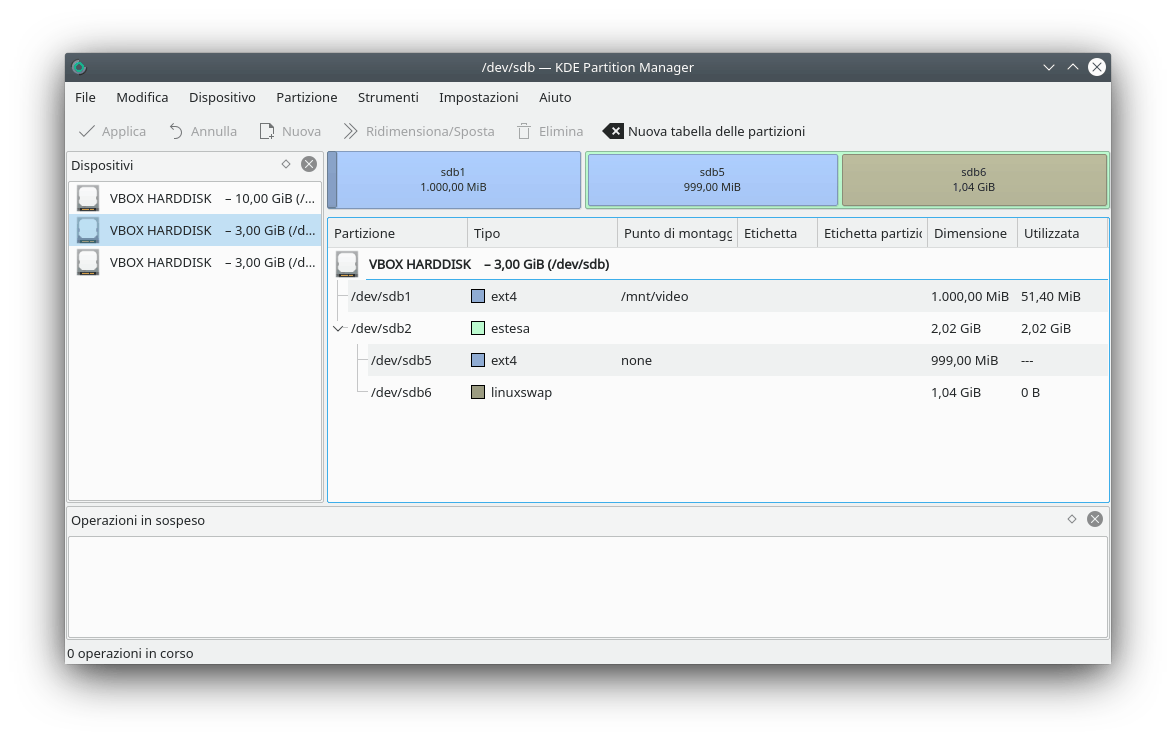The width and height of the screenshot is (1176, 741).
Task: Click the KDE Partition Manager title bar icon
Action: [x=79, y=68]
